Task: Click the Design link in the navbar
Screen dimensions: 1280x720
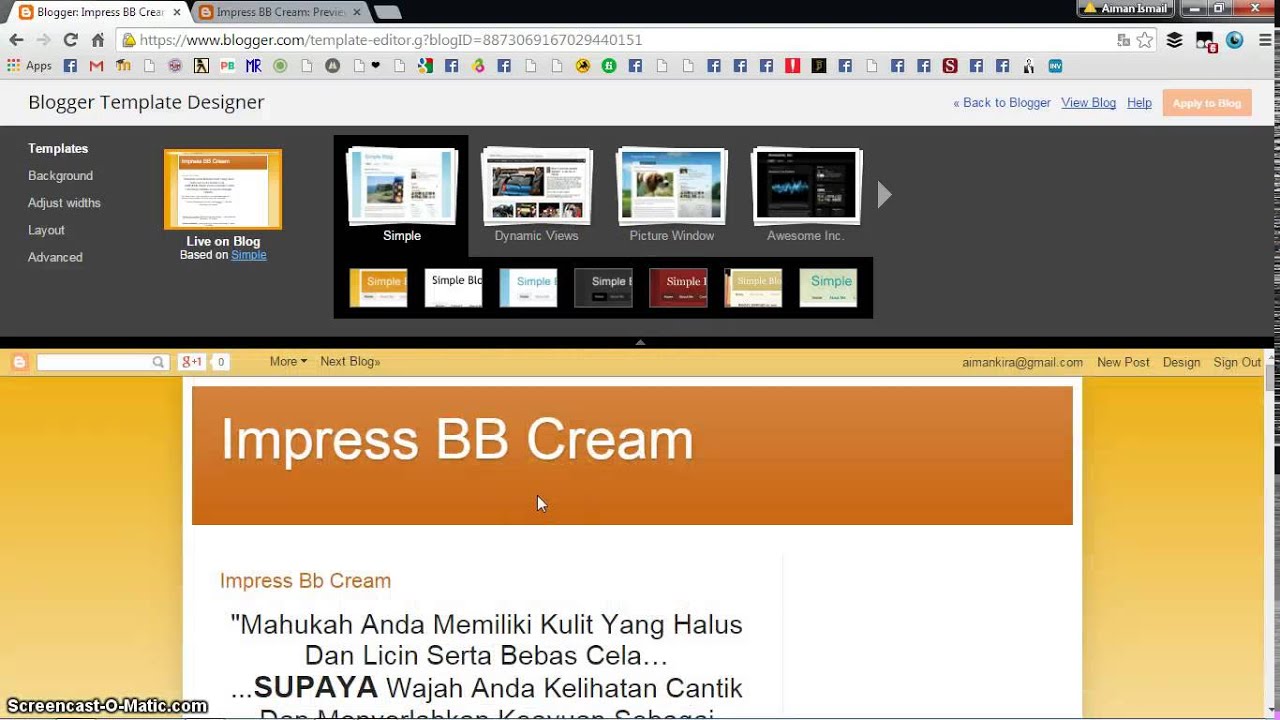Action: (x=1181, y=362)
